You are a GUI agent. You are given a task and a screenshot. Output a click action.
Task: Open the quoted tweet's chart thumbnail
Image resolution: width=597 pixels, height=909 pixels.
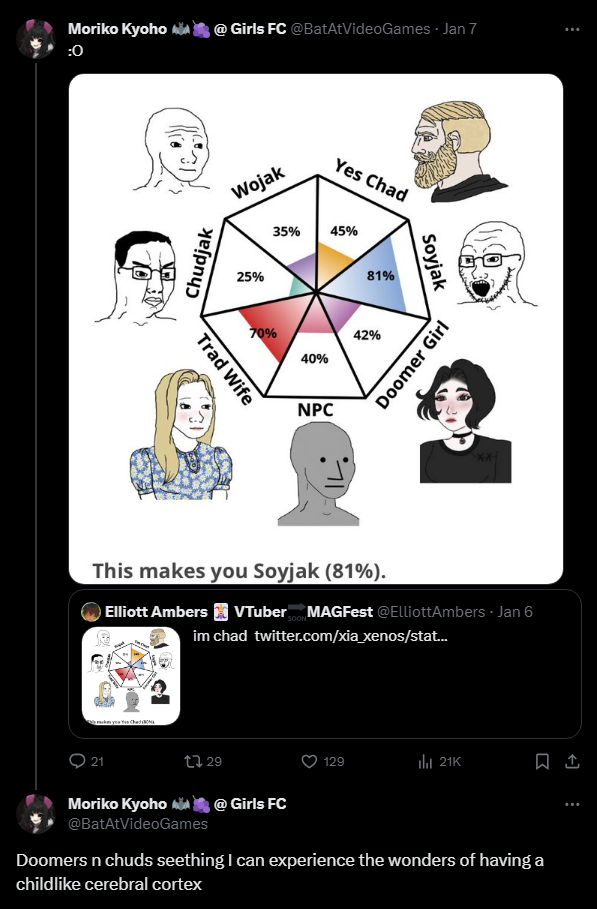[x=131, y=676]
